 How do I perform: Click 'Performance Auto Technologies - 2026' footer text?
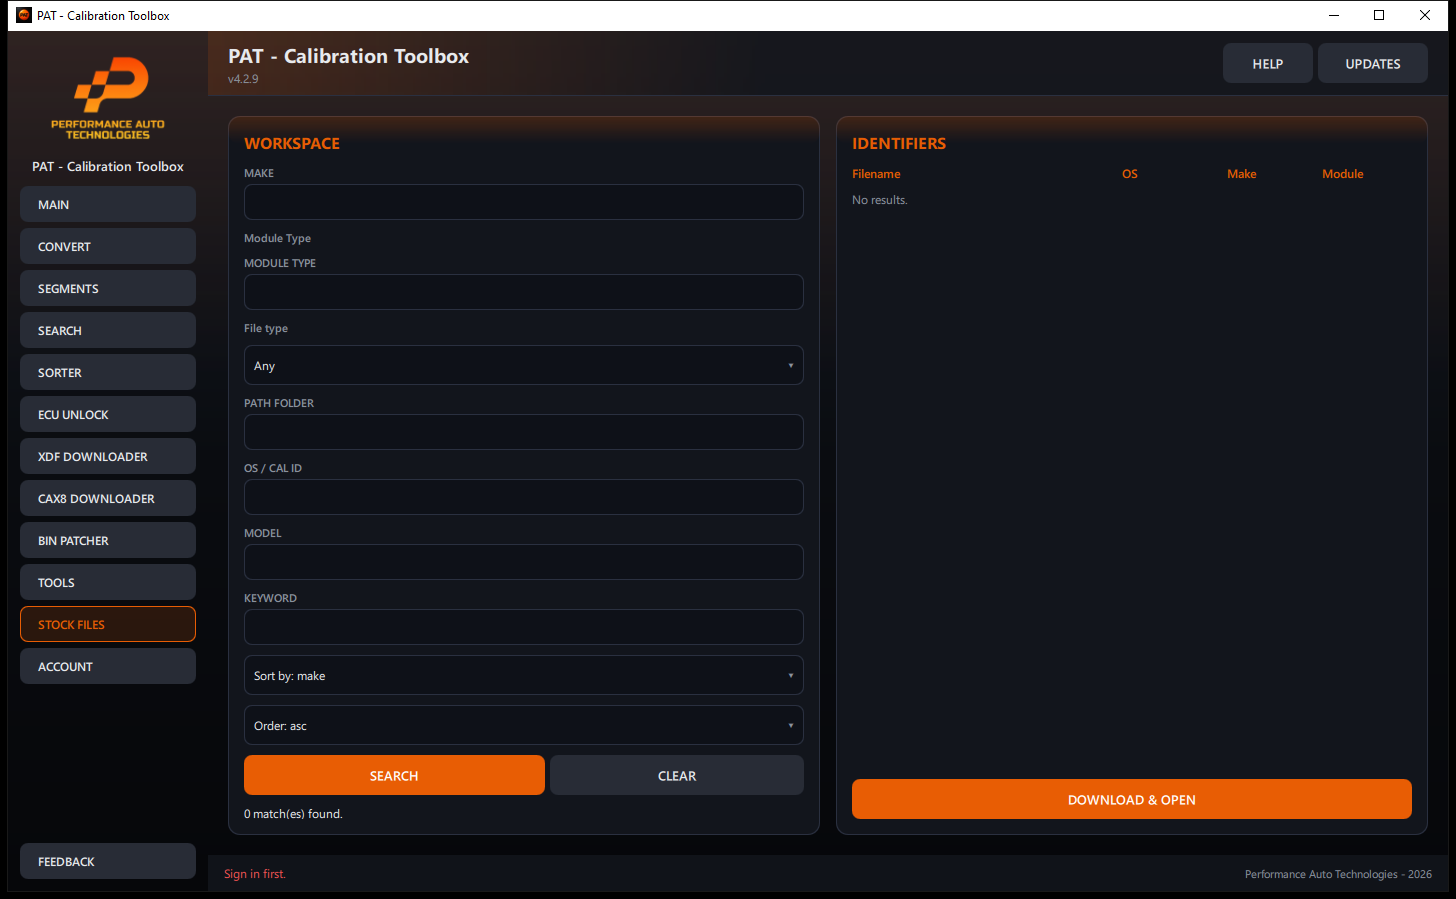click(x=1338, y=874)
